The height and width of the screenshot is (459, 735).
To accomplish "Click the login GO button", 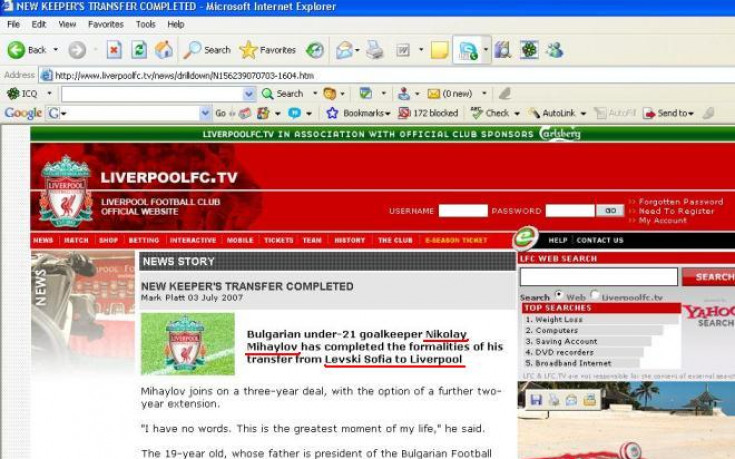I will 610,211.
